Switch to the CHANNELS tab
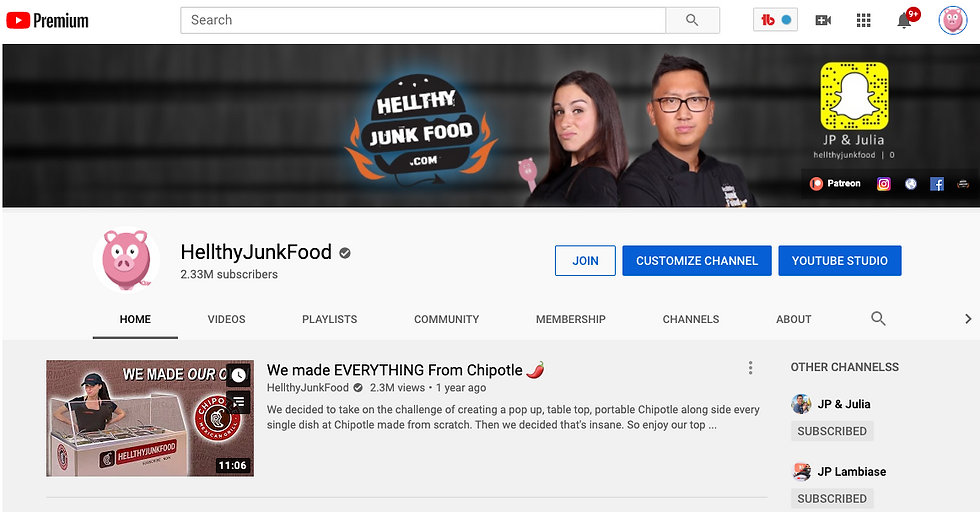Image resolution: width=980 pixels, height=512 pixels. coord(691,319)
